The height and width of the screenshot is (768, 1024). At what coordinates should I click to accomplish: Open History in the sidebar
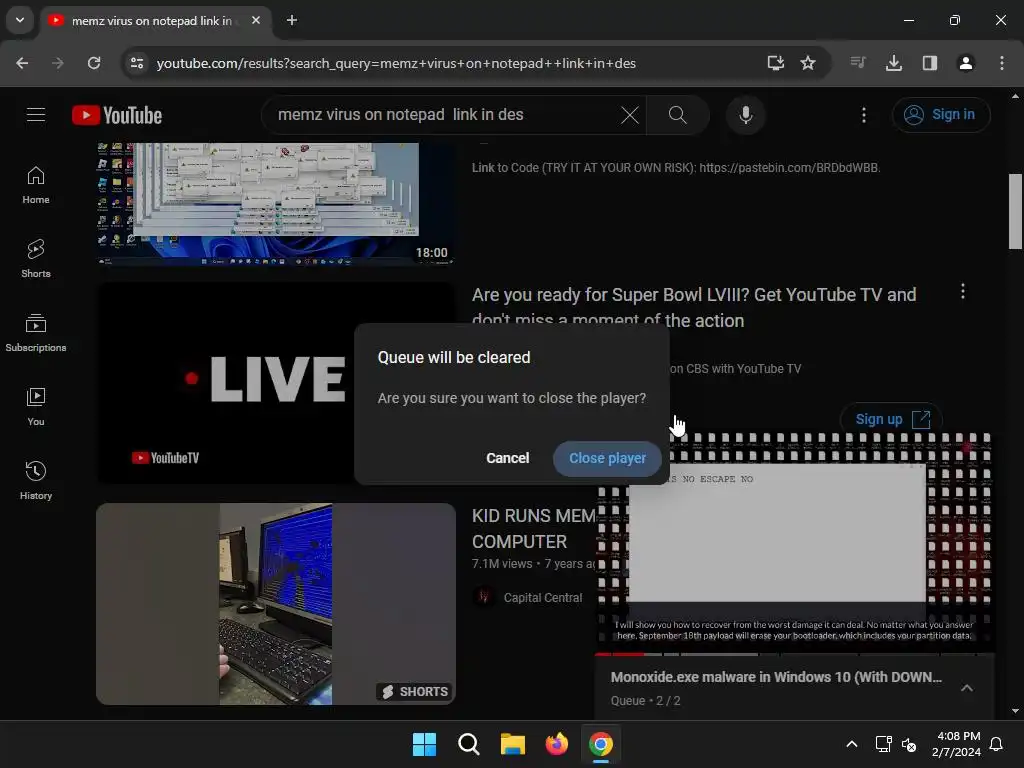(x=36, y=481)
